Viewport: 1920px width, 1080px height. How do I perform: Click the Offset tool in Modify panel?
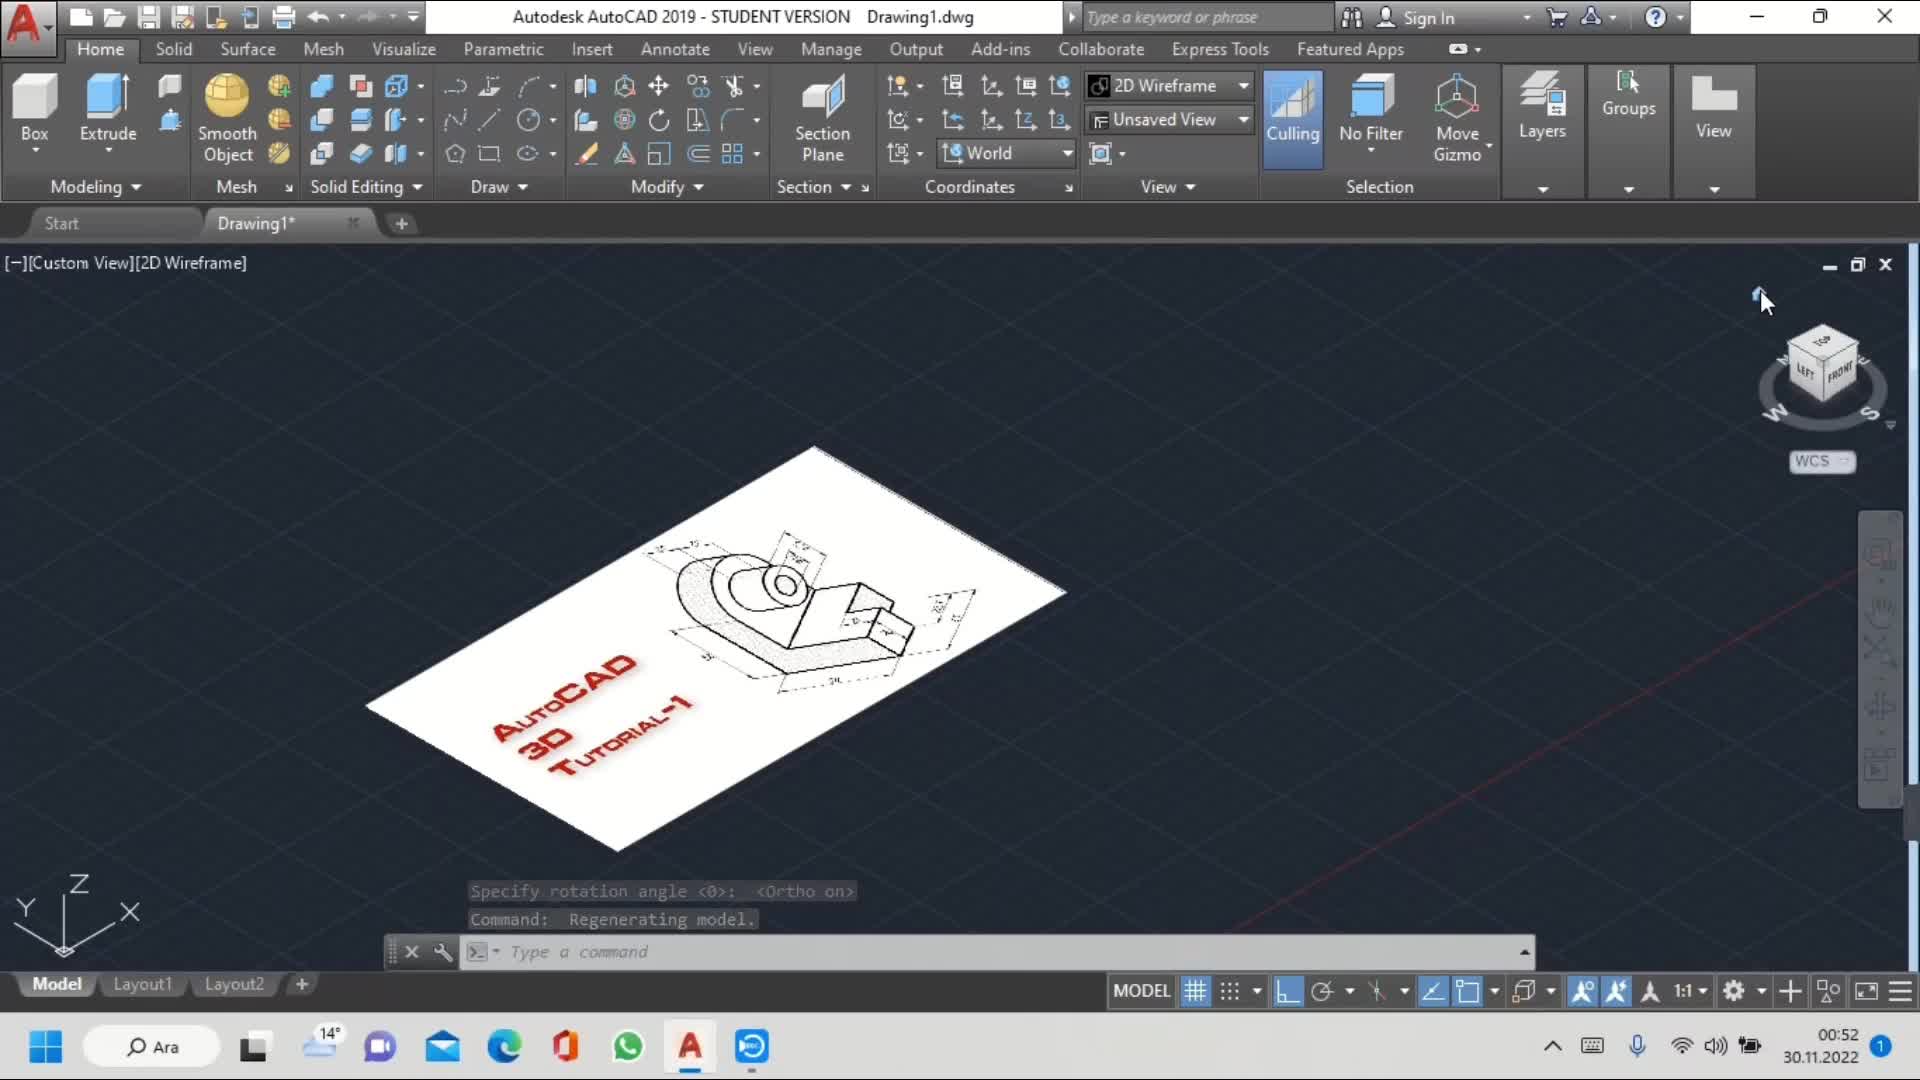pyautogui.click(x=698, y=154)
